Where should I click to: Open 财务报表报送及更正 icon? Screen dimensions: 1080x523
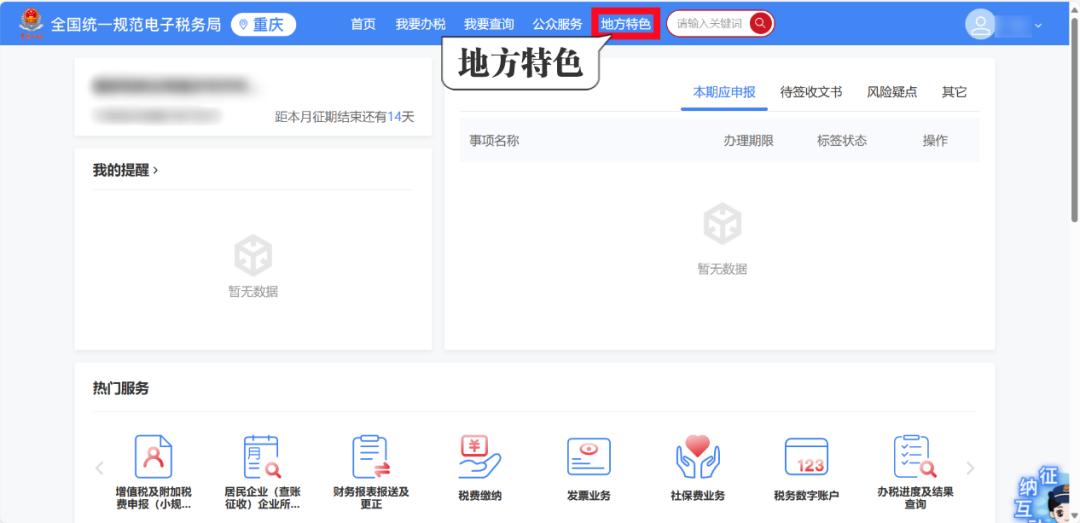click(x=371, y=458)
